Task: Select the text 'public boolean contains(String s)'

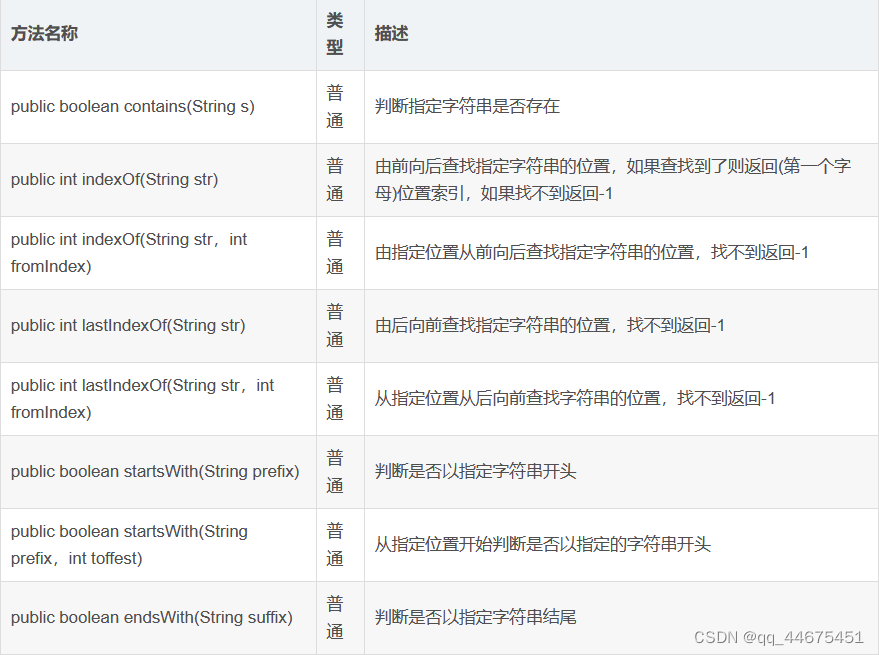Action: click(x=133, y=107)
